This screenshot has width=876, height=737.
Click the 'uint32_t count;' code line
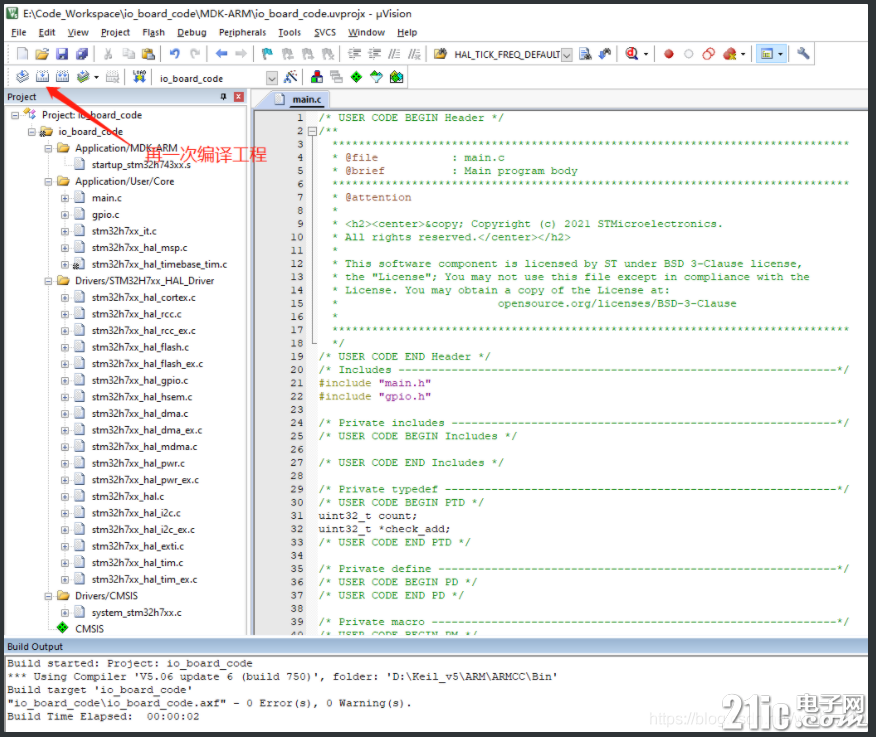pyautogui.click(x=368, y=516)
